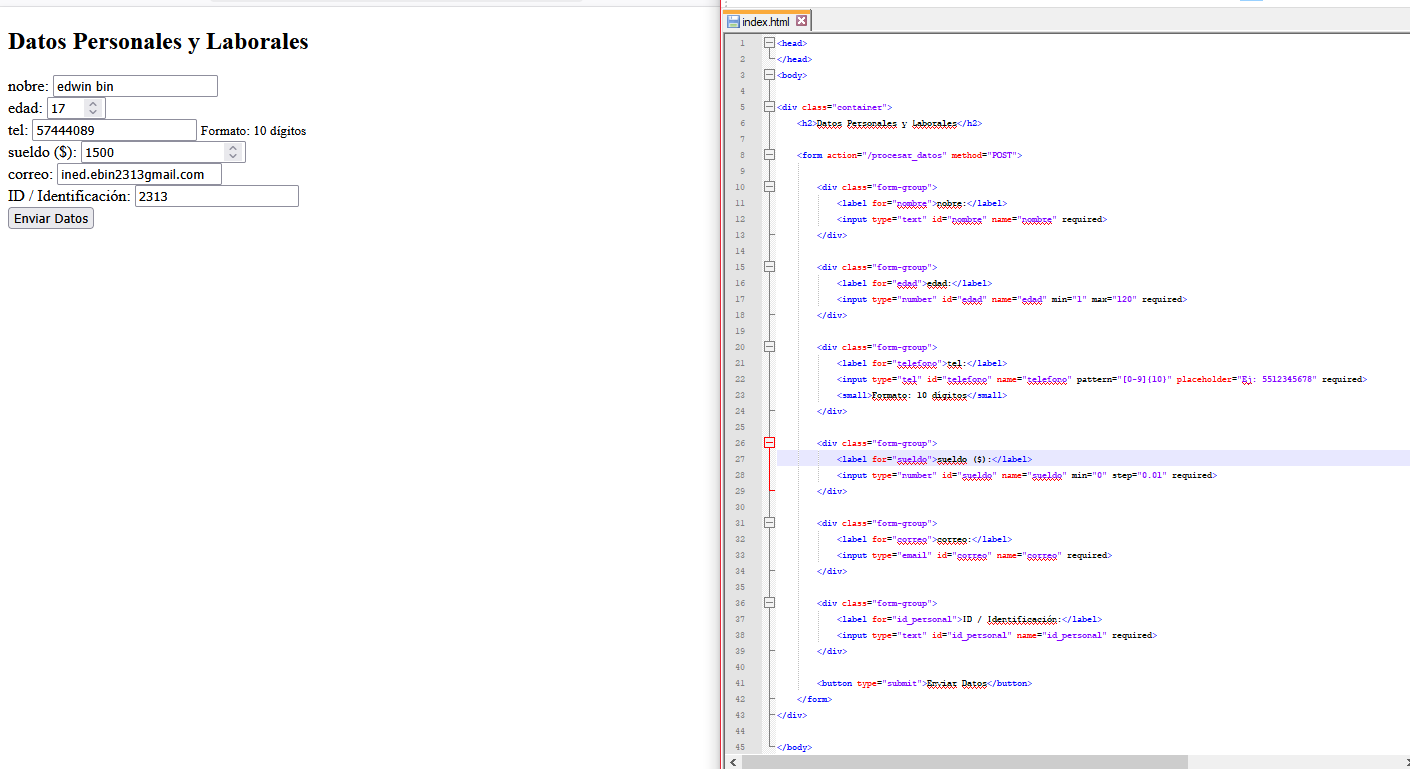The width and height of the screenshot is (1410, 769).
Task: Decrease the edad value with down arrow
Action: coord(93,113)
